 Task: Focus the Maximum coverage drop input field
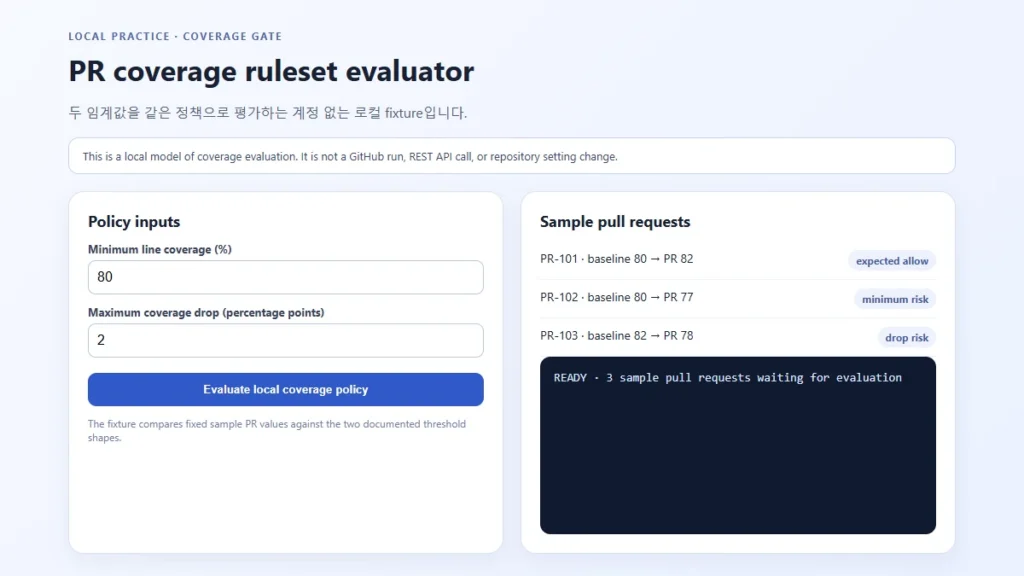click(285, 340)
